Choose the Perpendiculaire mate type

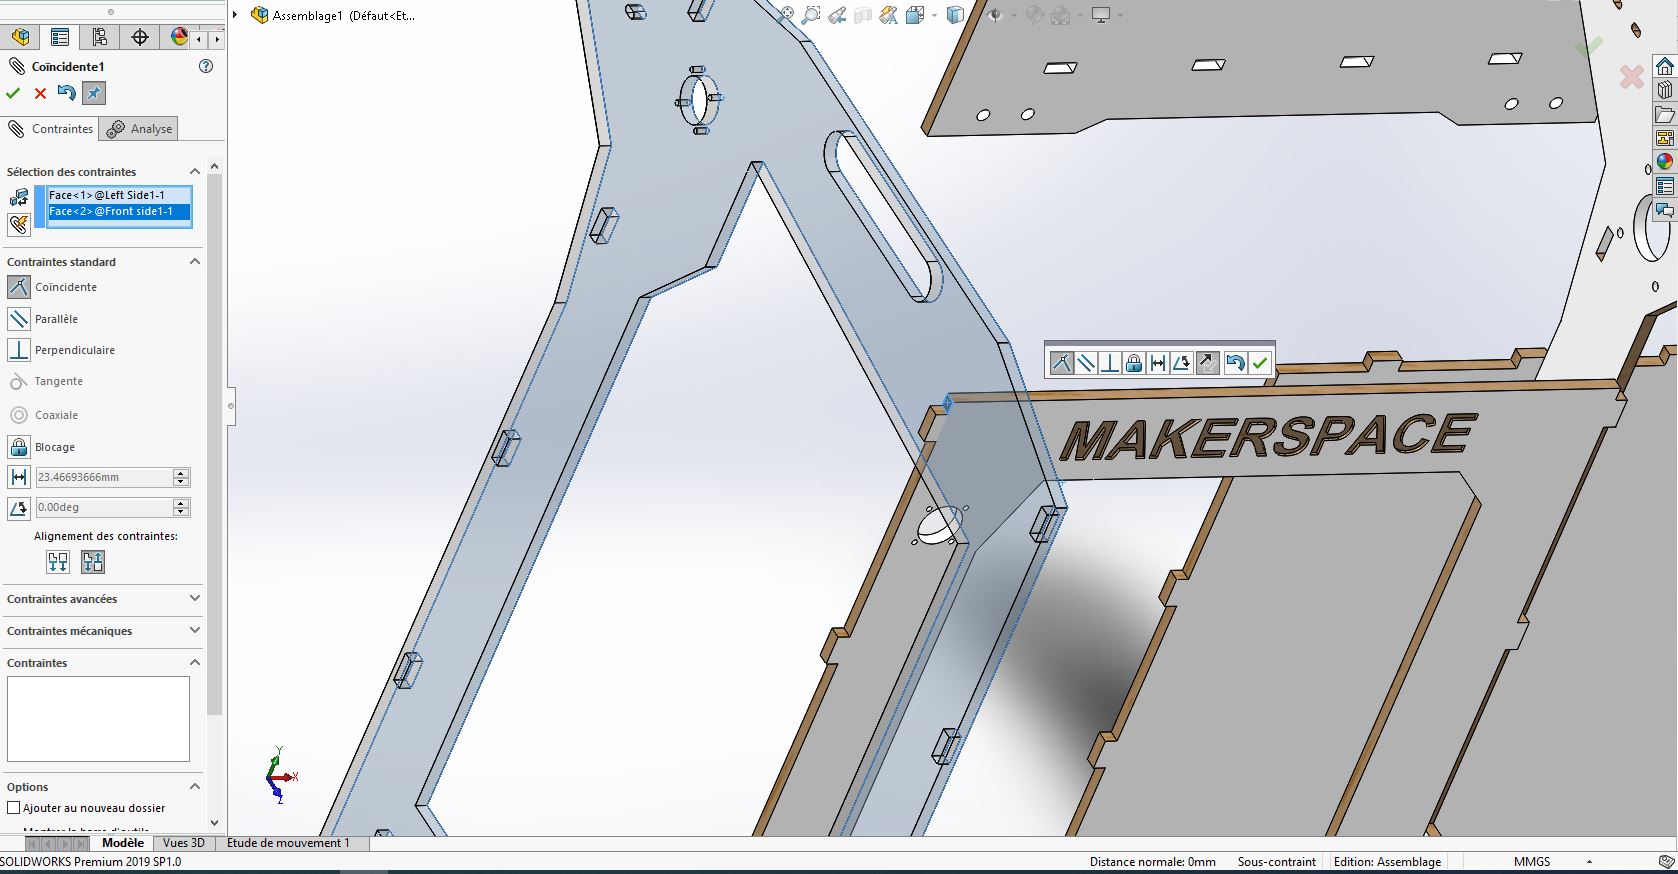coord(19,350)
